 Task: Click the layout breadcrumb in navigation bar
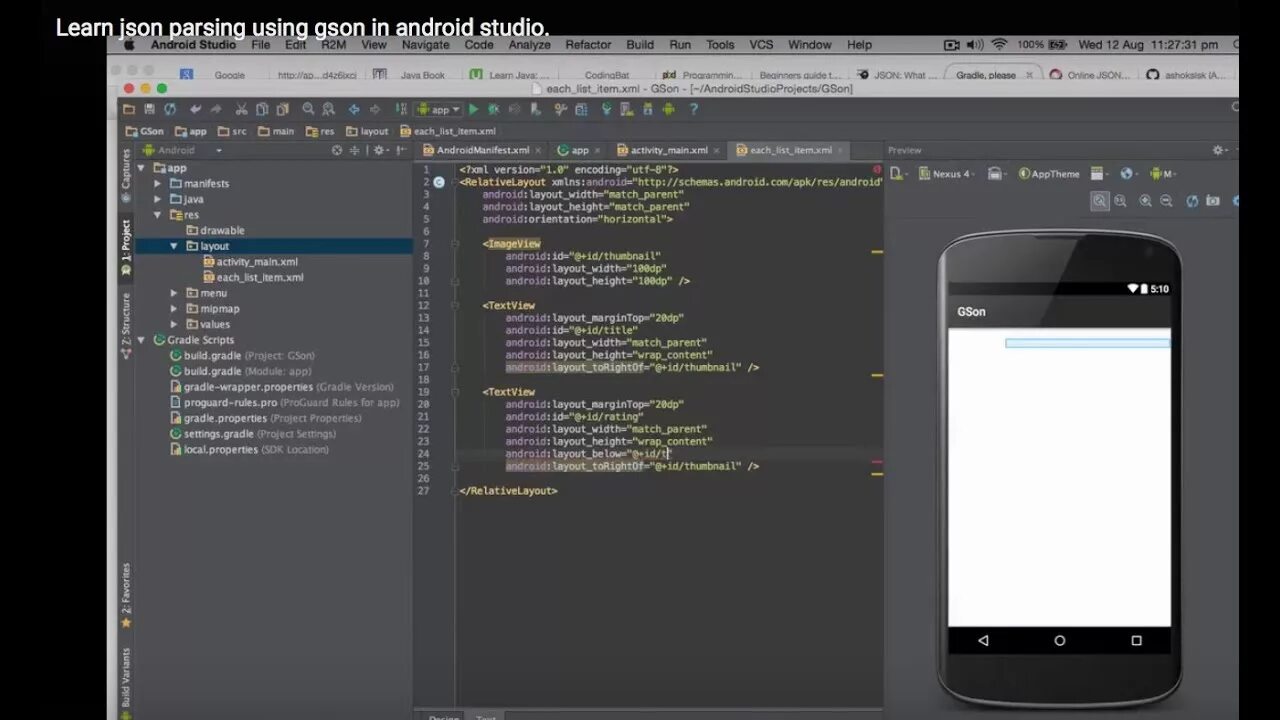pos(368,131)
